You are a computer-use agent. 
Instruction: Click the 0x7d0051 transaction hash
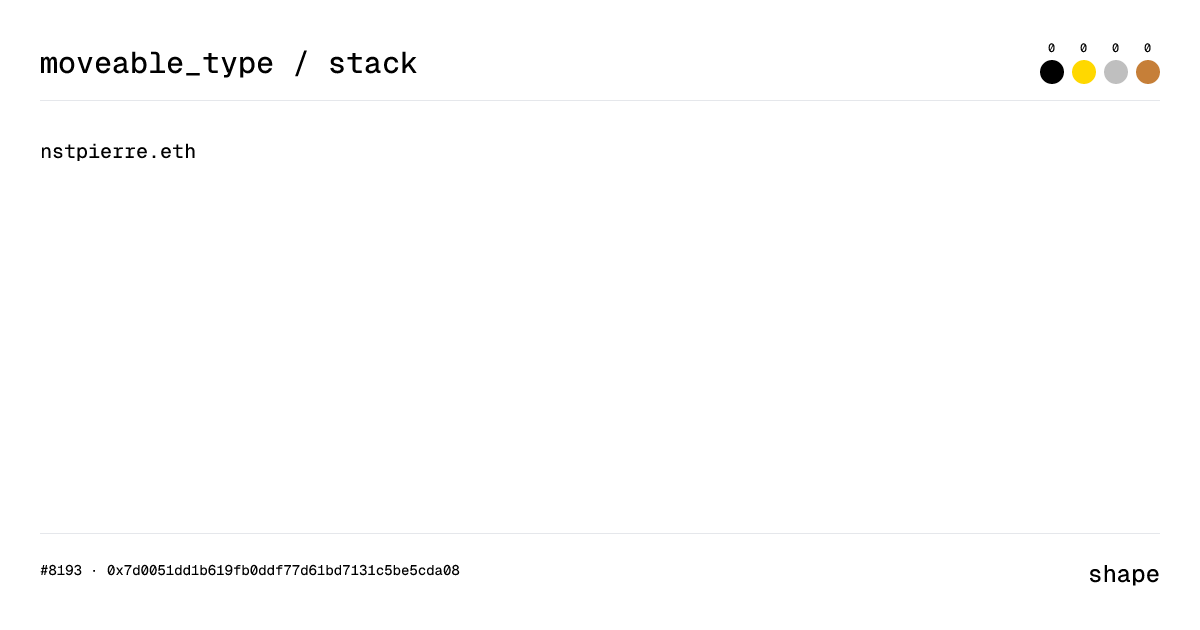[x=282, y=570]
